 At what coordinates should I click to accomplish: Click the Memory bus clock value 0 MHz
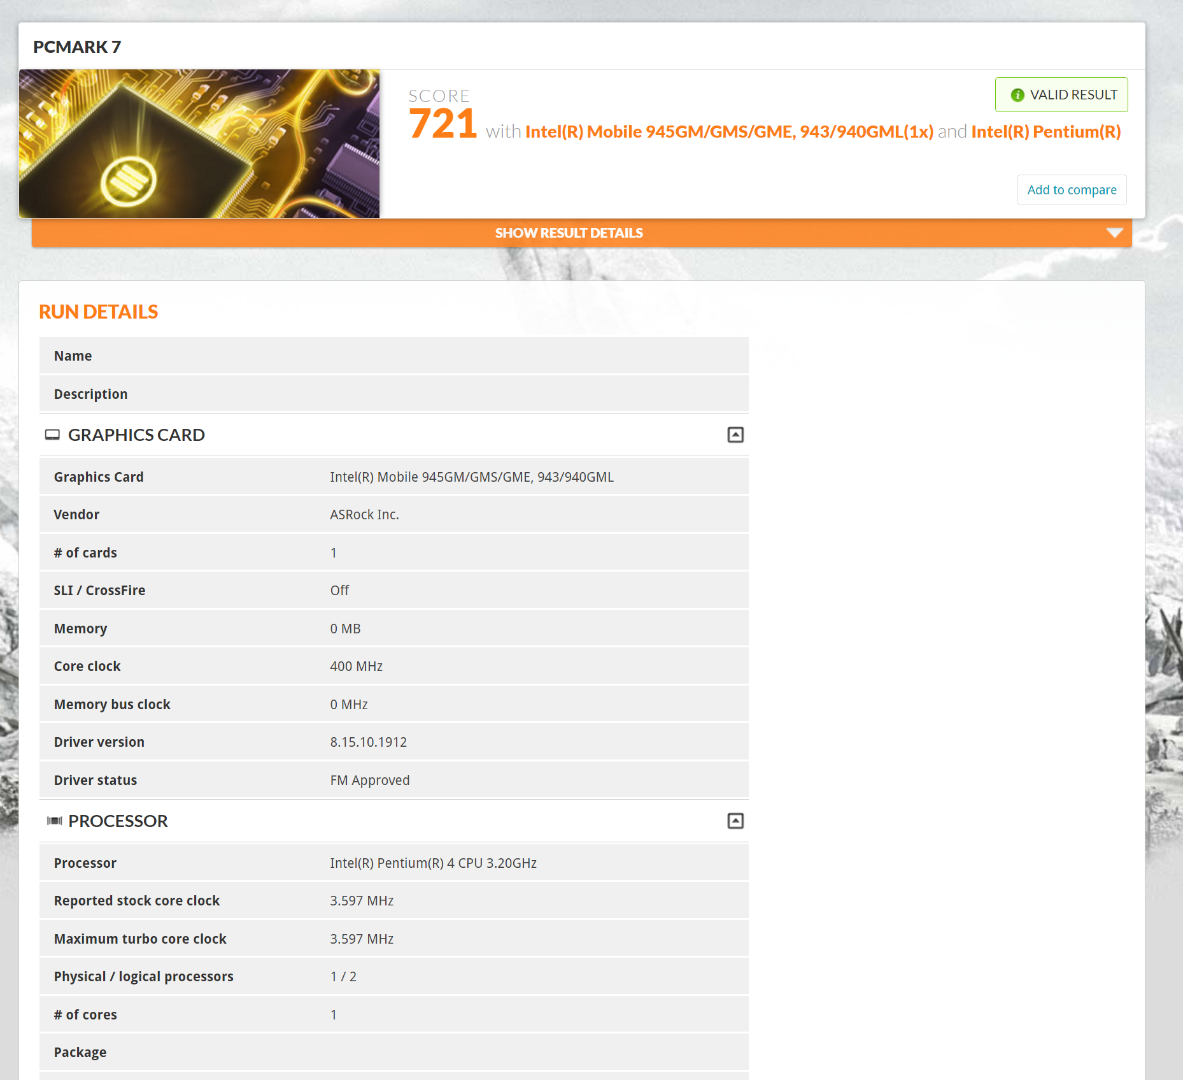point(349,704)
